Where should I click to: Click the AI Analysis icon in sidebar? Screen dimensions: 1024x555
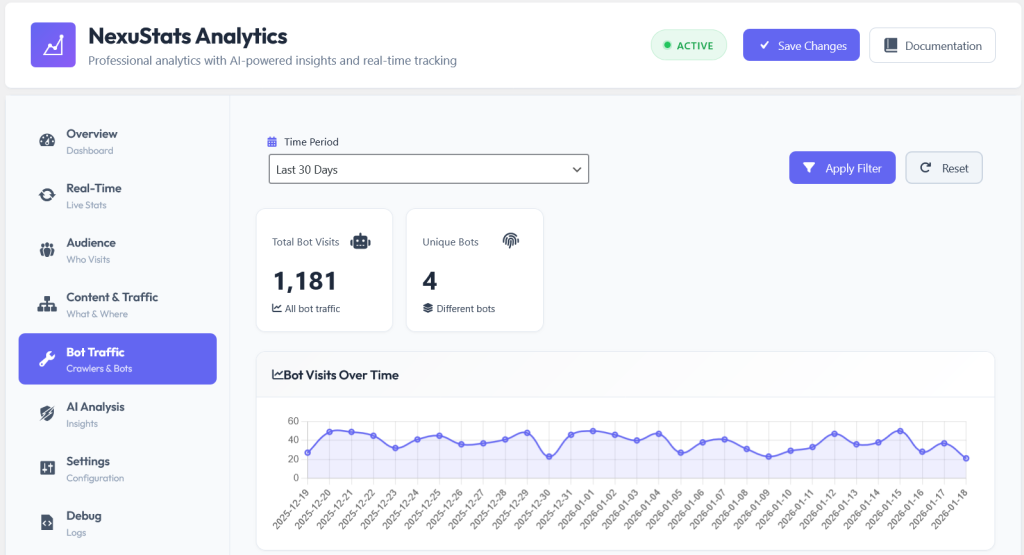pos(47,413)
